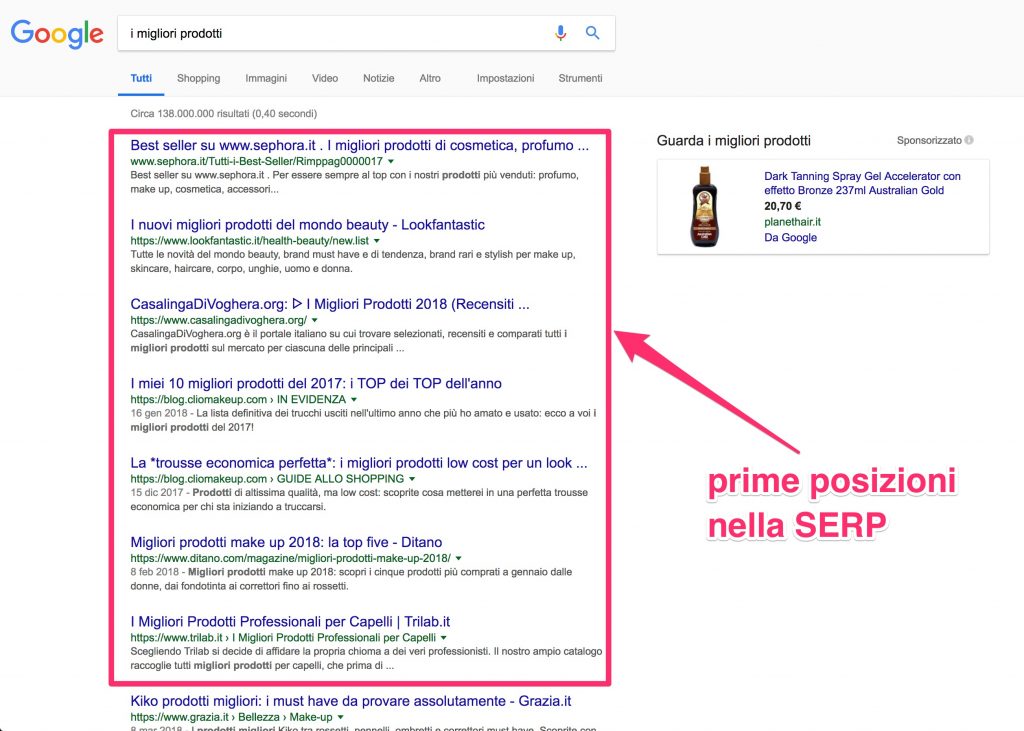1024x731 pixels.
Task: Click 'Guarda i migliori prodotti' heading
Action: coord(733,140)
